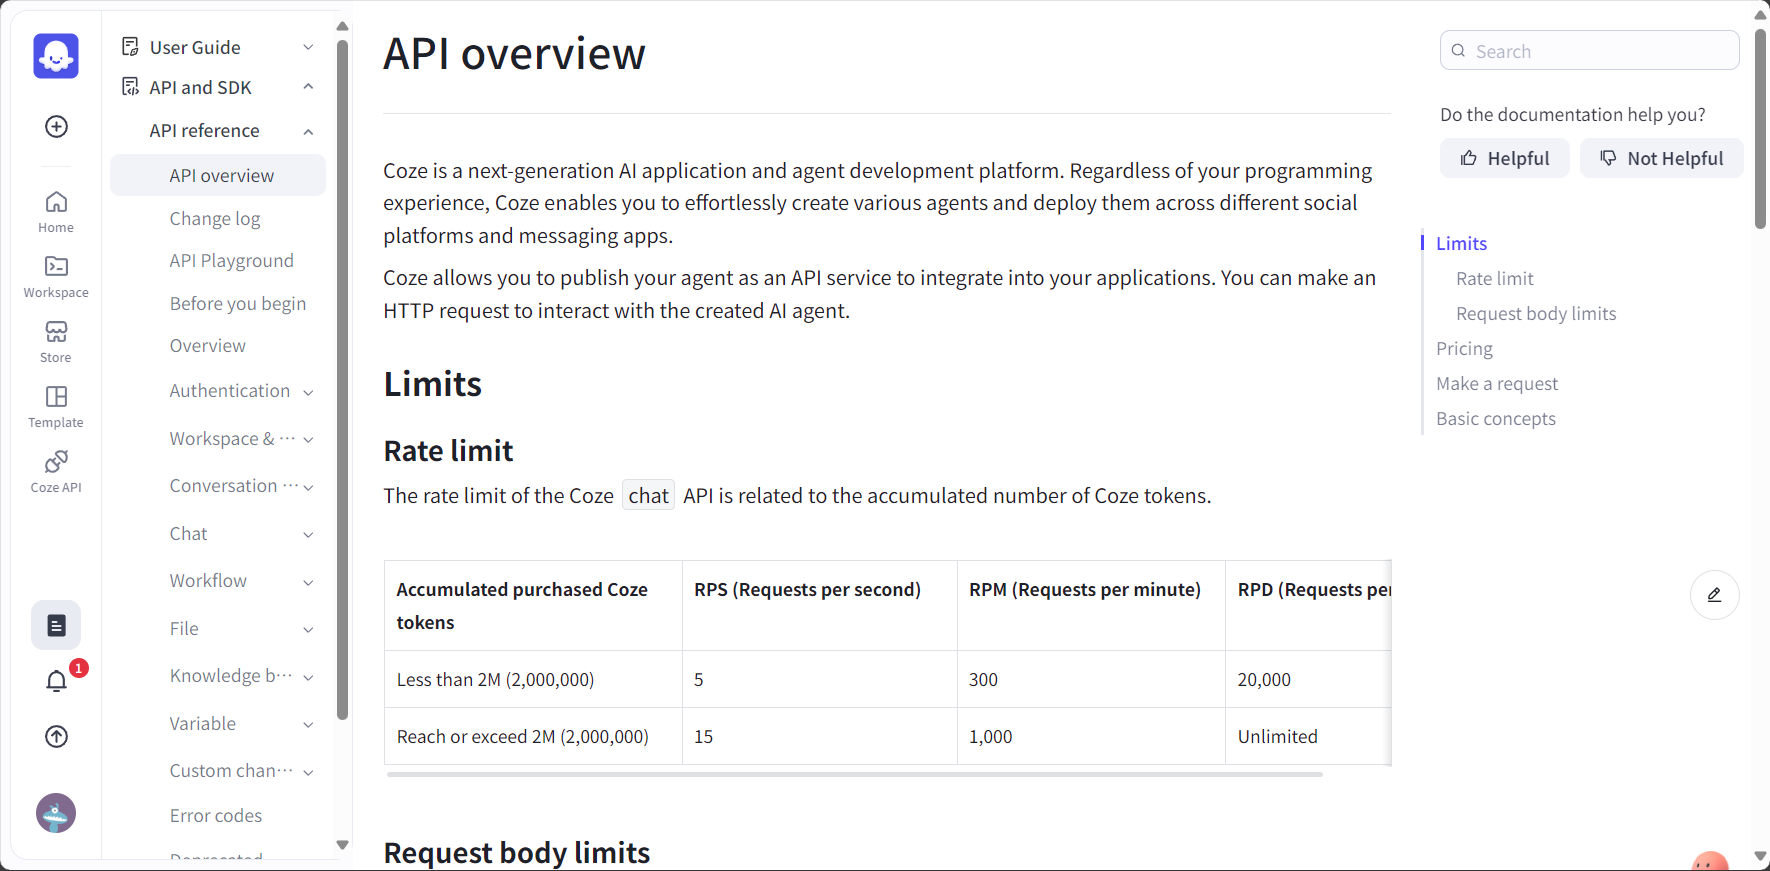Mark documentation as Helpful

click(x=1504, y=158)
